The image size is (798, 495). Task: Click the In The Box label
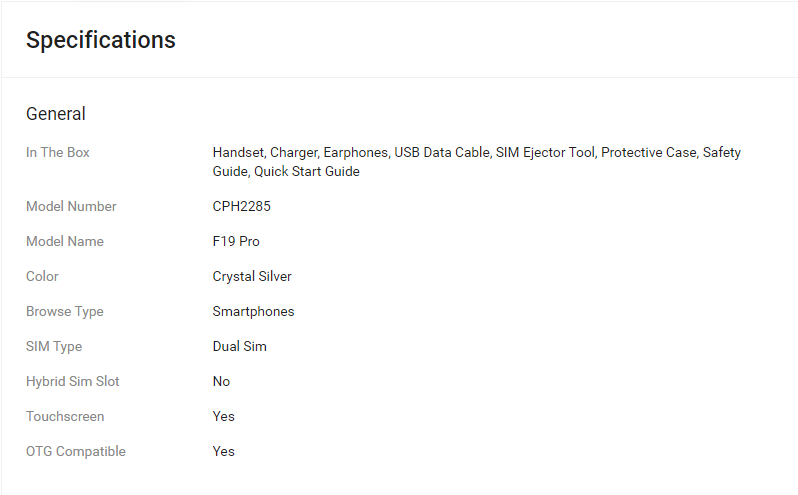(58, 152)
